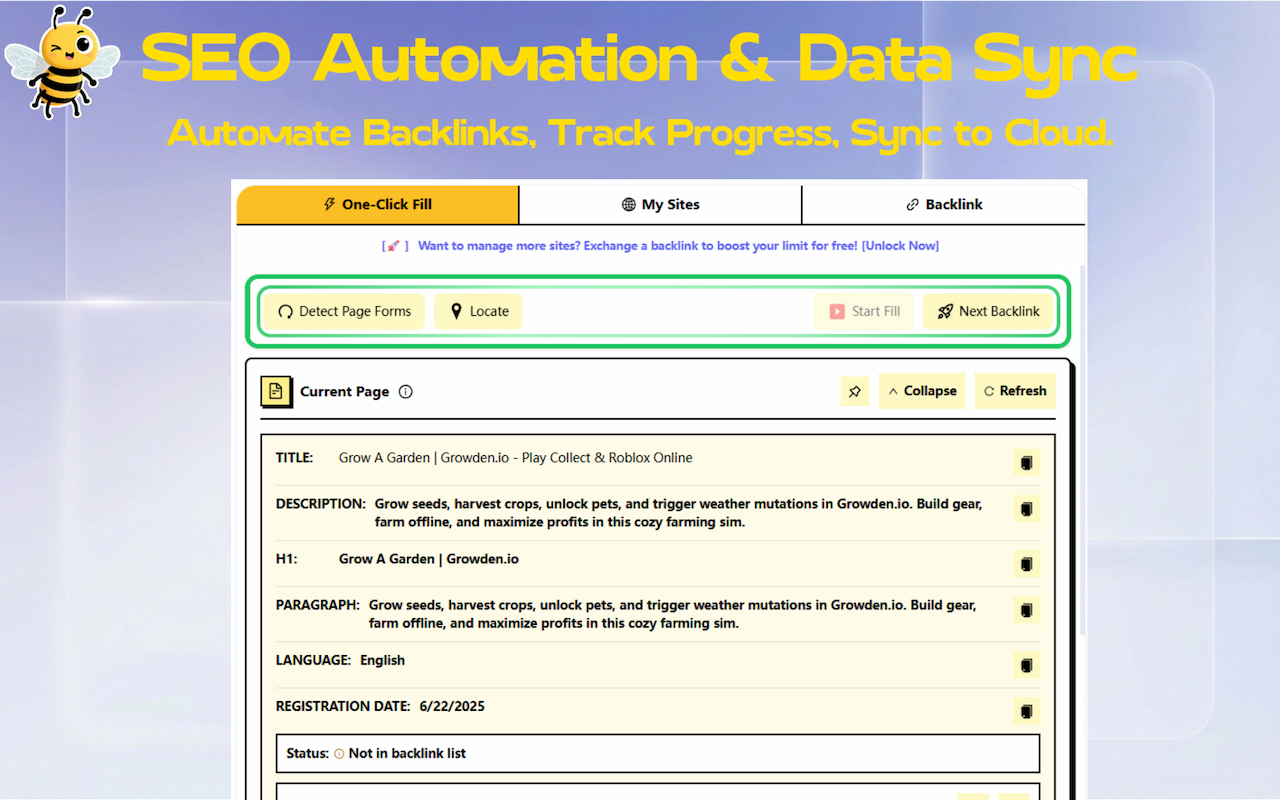
Task: Copy the TITLE value
Action: (1026, 463)
